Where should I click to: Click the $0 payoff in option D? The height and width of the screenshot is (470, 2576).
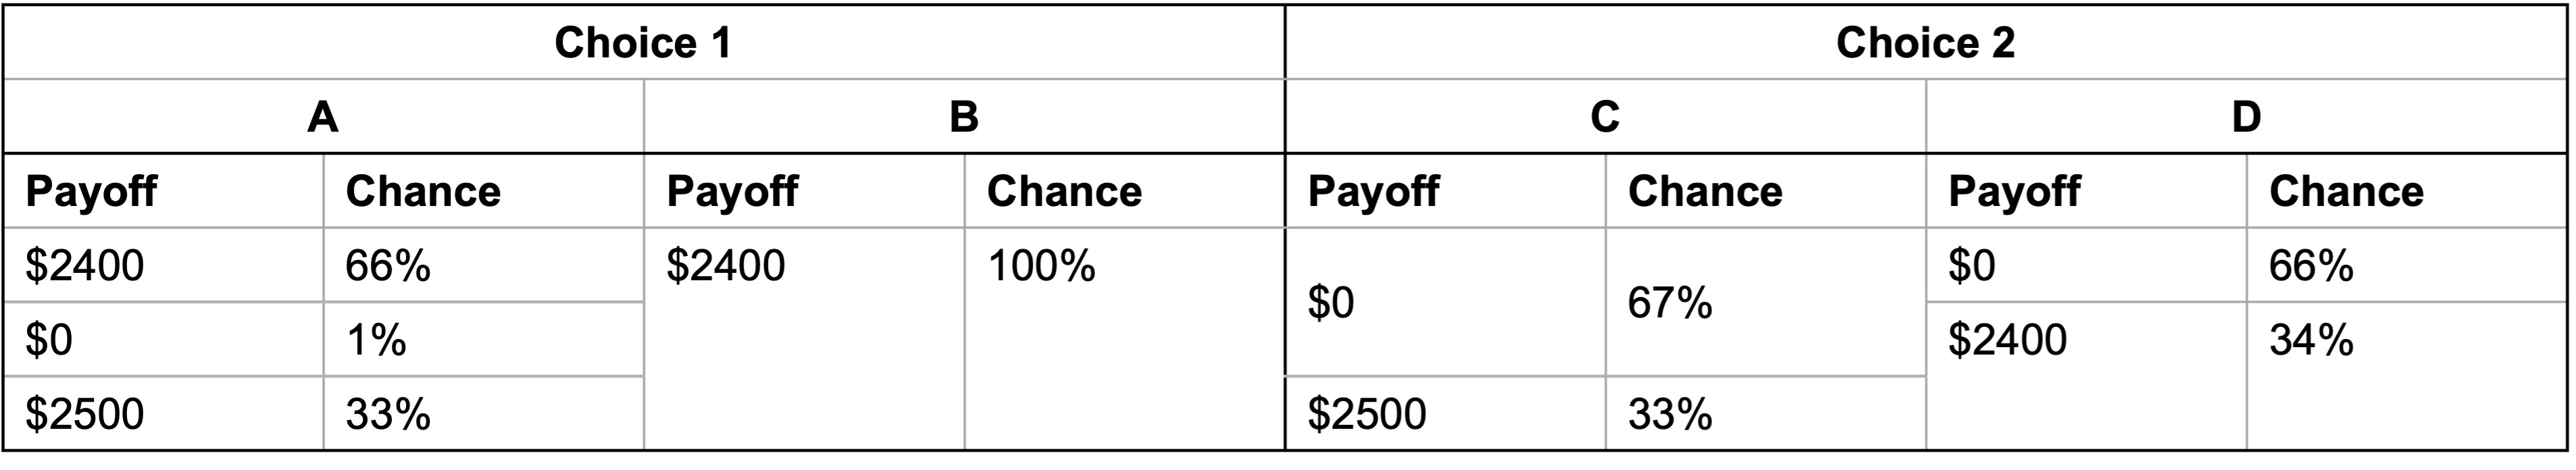(x=1972, y=266)
